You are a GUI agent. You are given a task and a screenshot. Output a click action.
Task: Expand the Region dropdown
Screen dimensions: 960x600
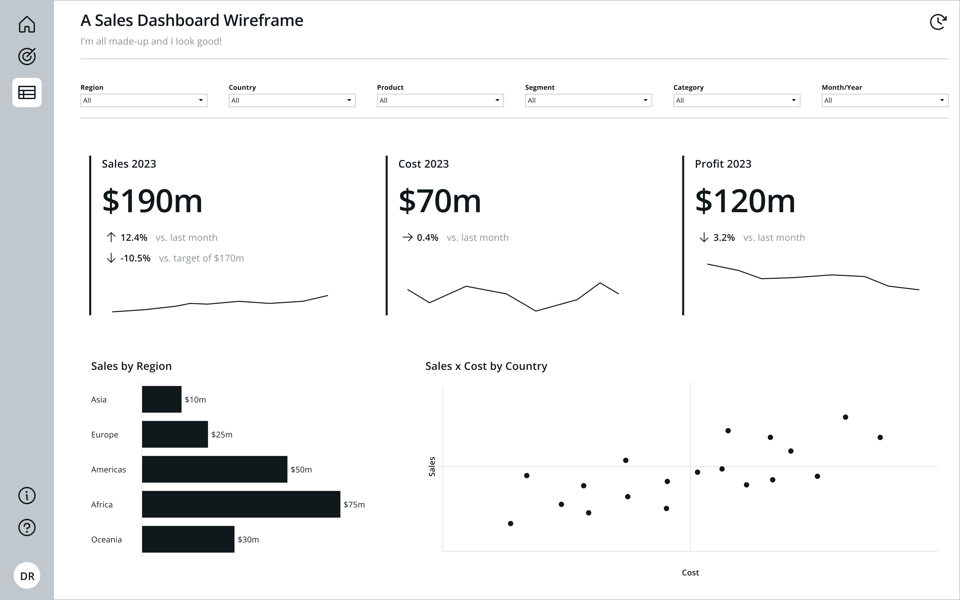coord(143,100)
